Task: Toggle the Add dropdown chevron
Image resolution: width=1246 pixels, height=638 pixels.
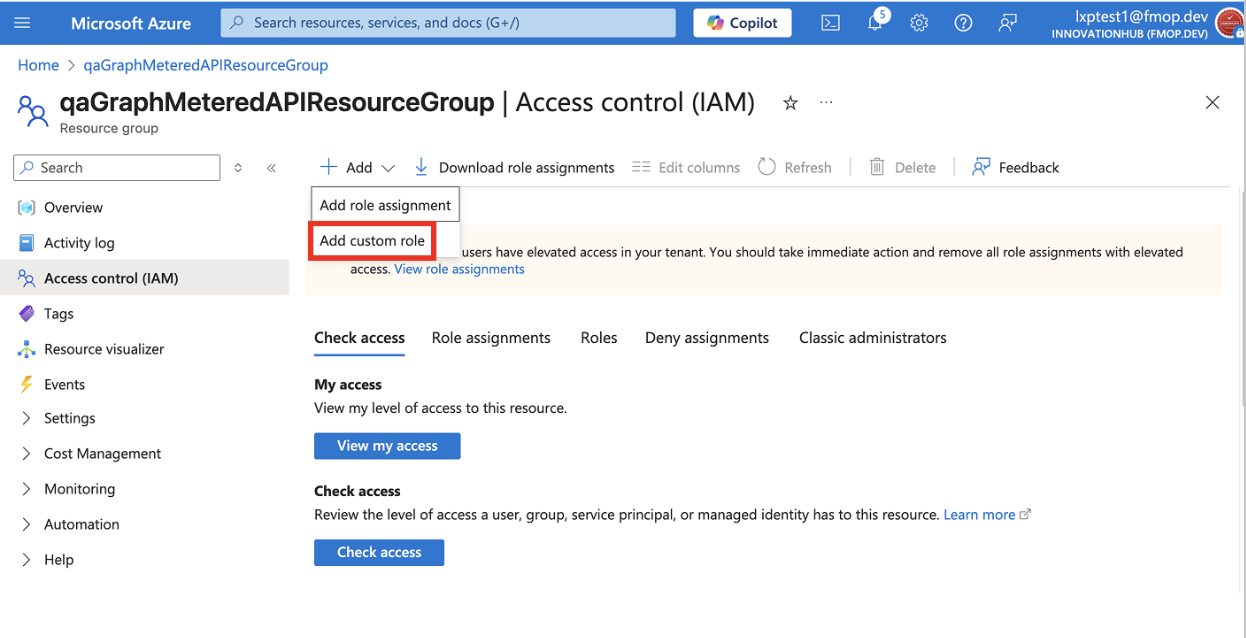Action: click(388, 168)
